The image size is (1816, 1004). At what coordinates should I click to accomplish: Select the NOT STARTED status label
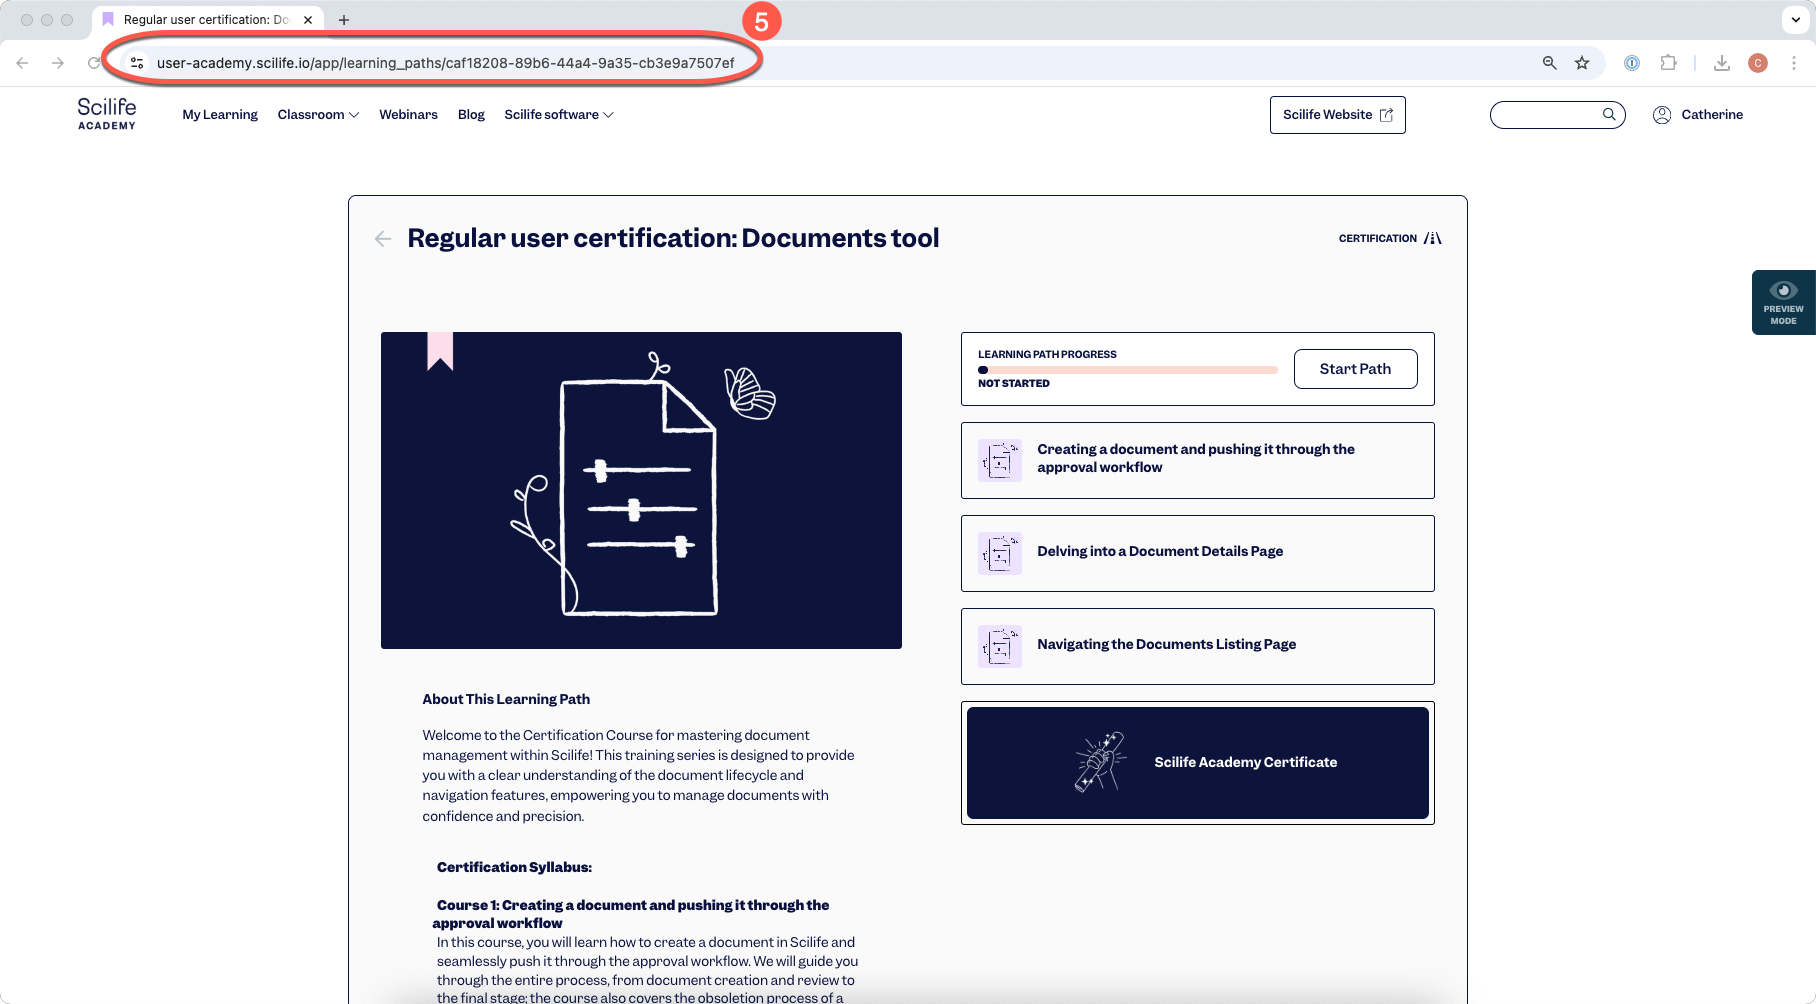(1014, 383)
